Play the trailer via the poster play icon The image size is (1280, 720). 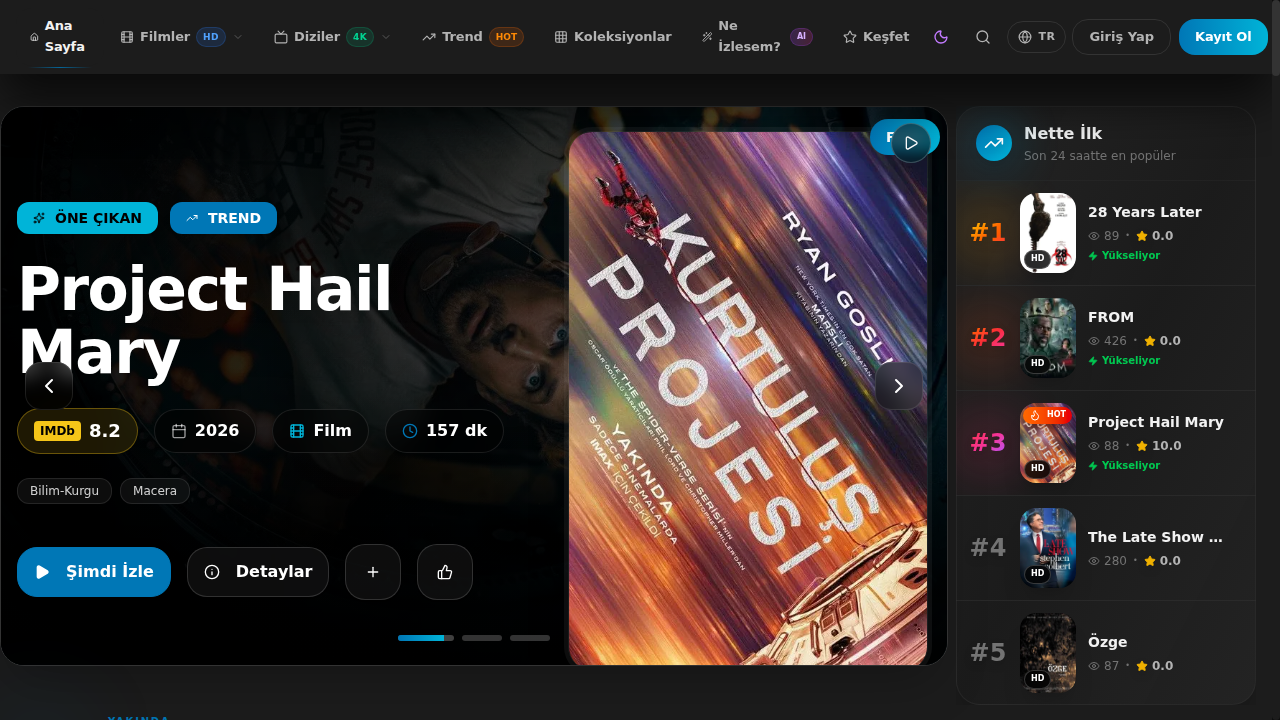911,143
